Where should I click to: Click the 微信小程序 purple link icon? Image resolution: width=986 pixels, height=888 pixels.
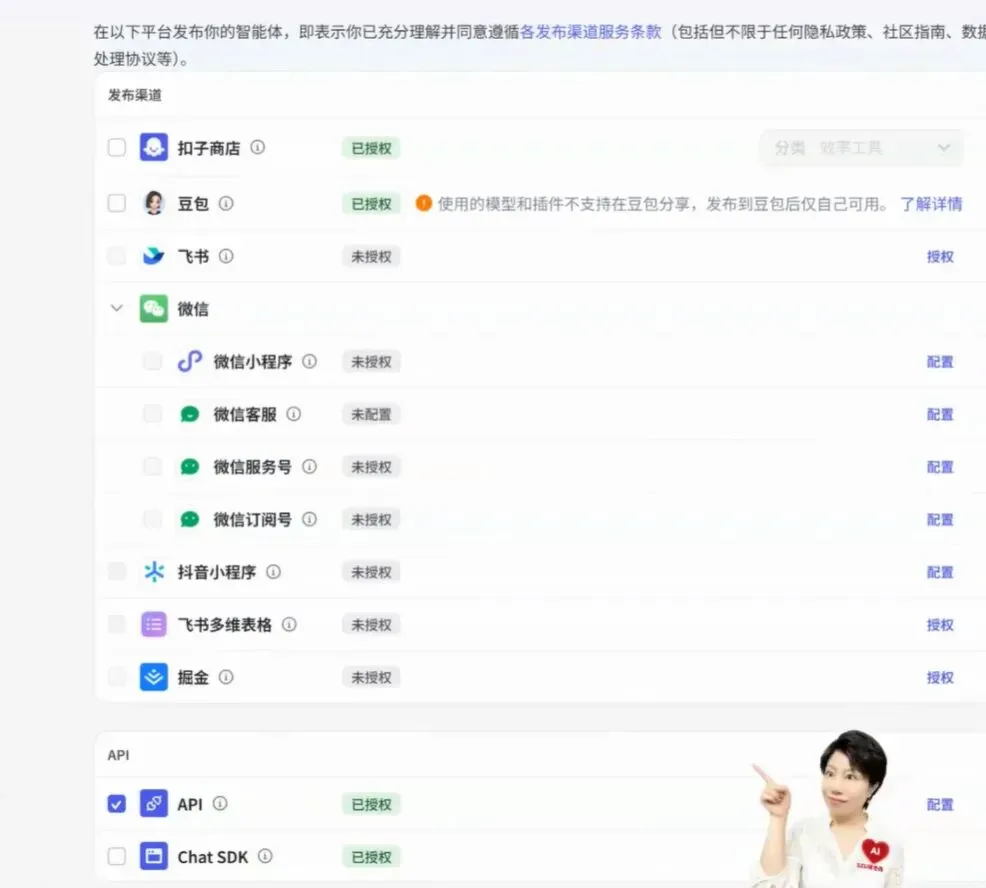189,362
